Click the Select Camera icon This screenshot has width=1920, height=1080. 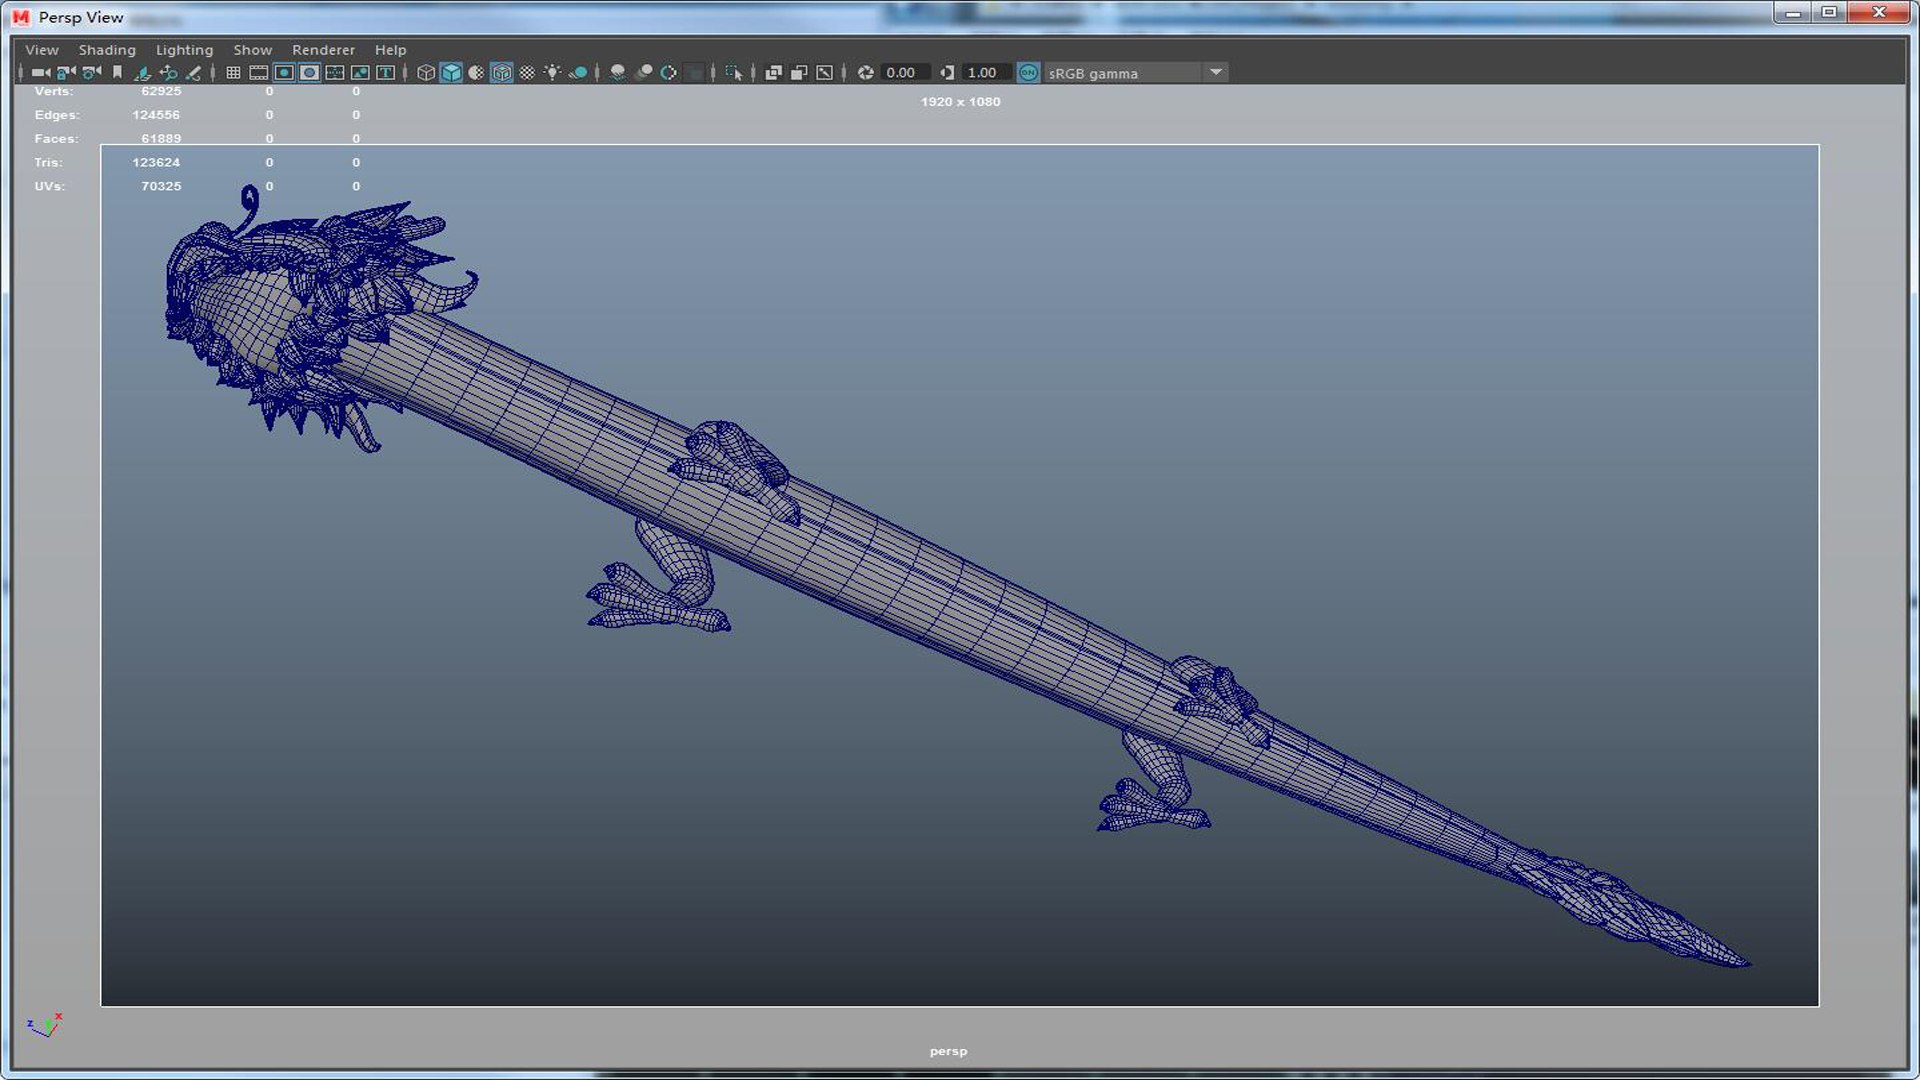pos(40,73)
